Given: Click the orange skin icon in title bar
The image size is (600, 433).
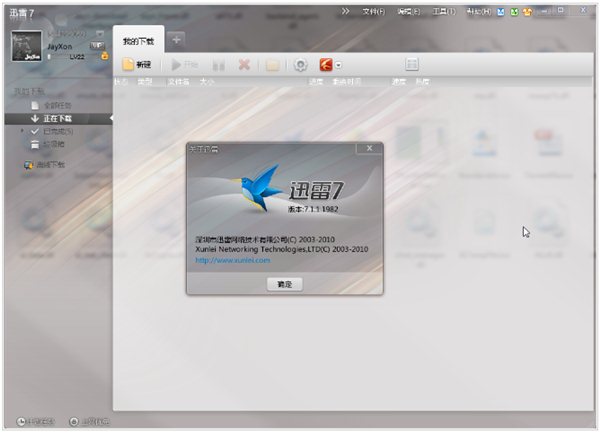Looking at the screenshot, I should 527,12.
